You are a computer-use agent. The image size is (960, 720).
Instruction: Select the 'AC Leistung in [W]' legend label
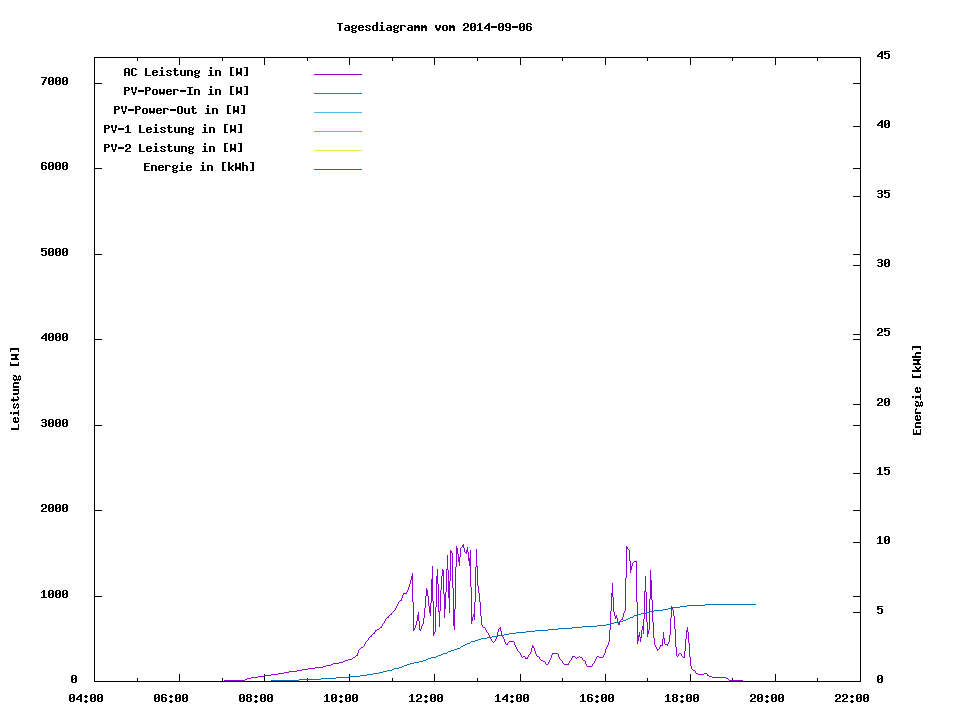tap(186, 72)
